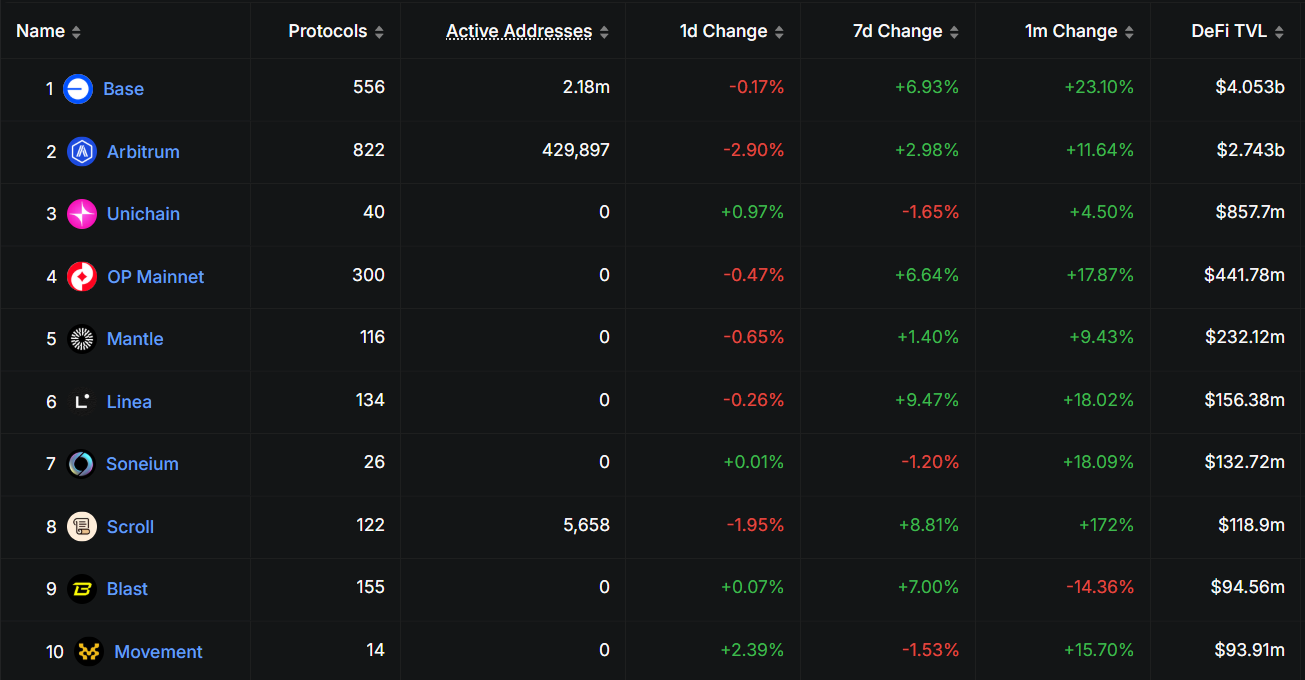
Task: Click the Unichain pink logo icon
Action: [x=82, y=214]
